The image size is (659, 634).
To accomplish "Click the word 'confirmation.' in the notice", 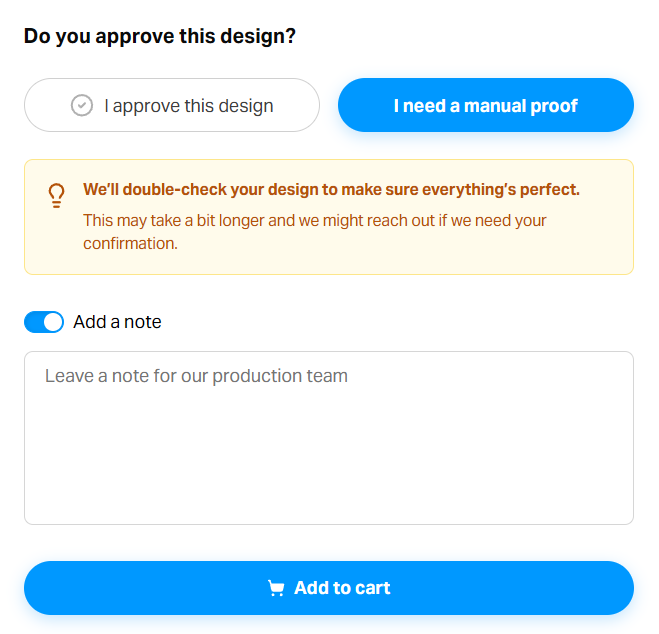I will [130, 243].
